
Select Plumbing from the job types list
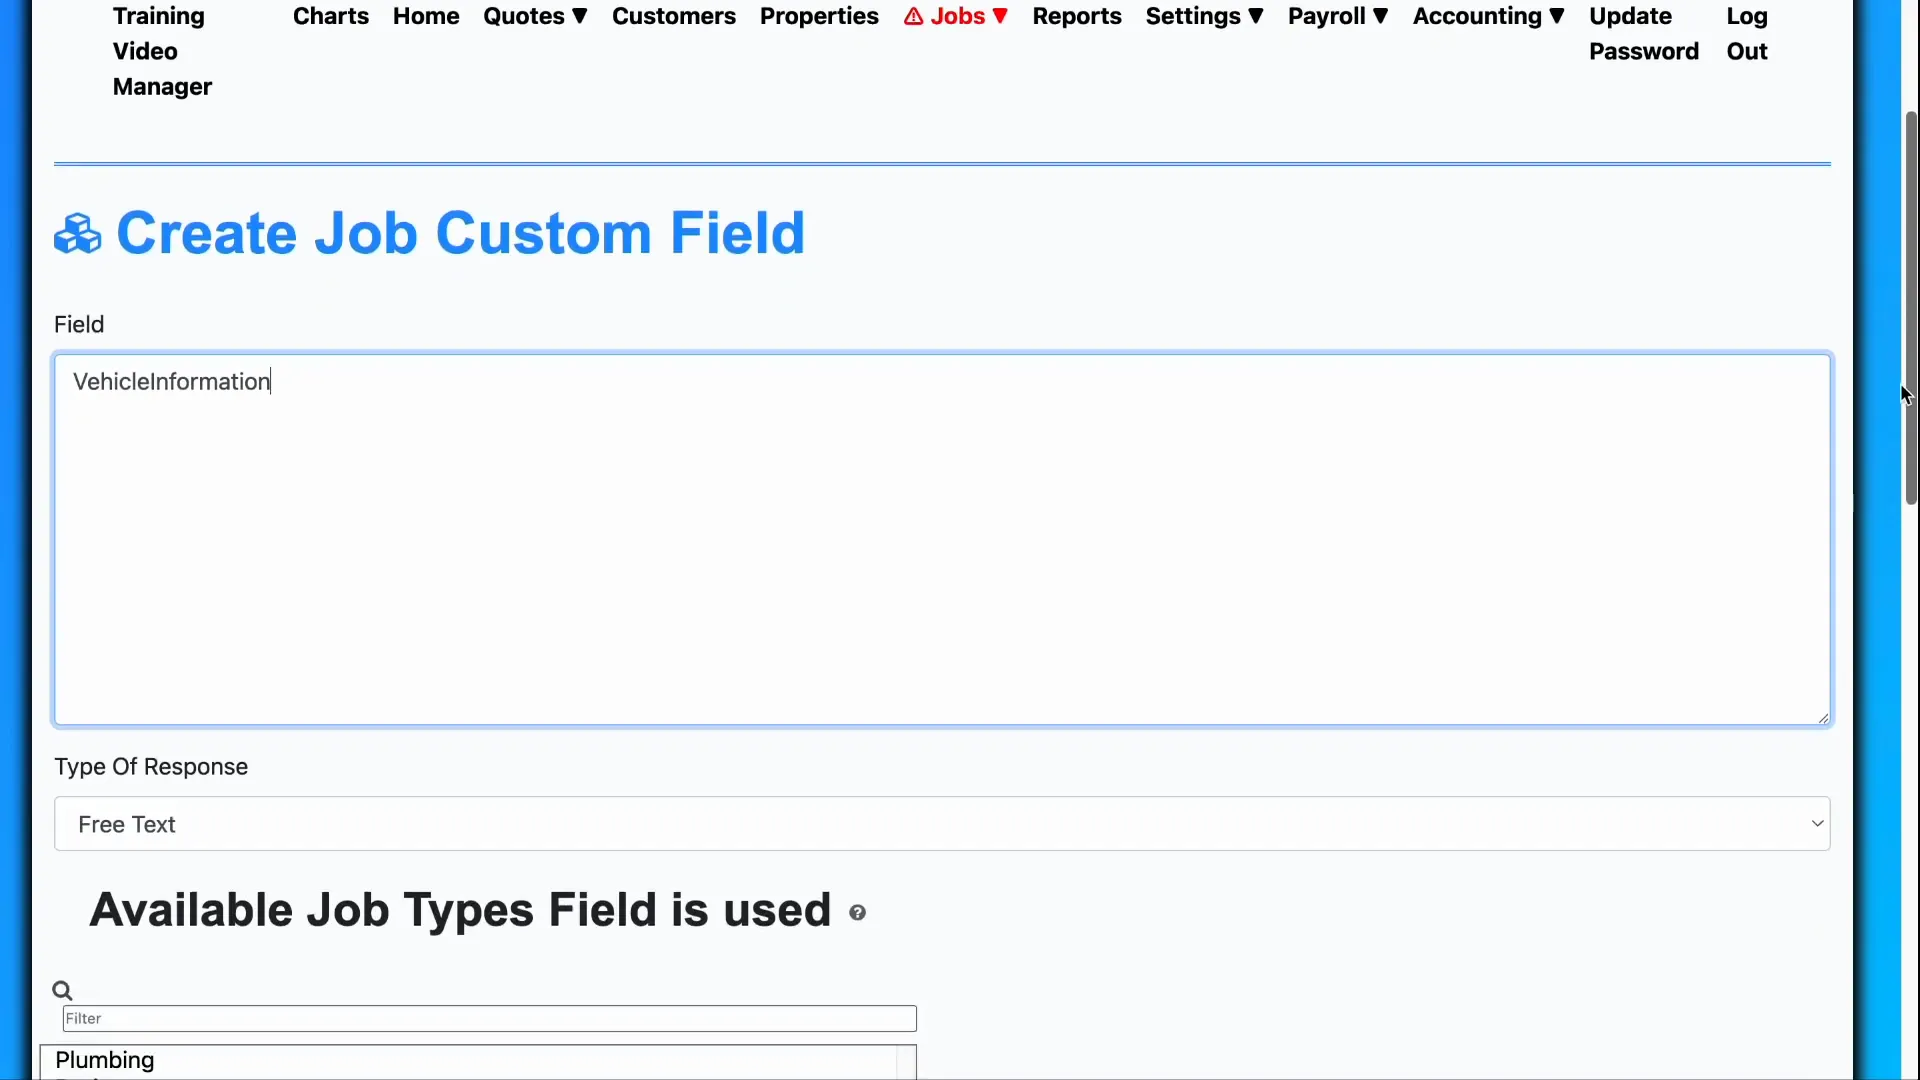106,1059
